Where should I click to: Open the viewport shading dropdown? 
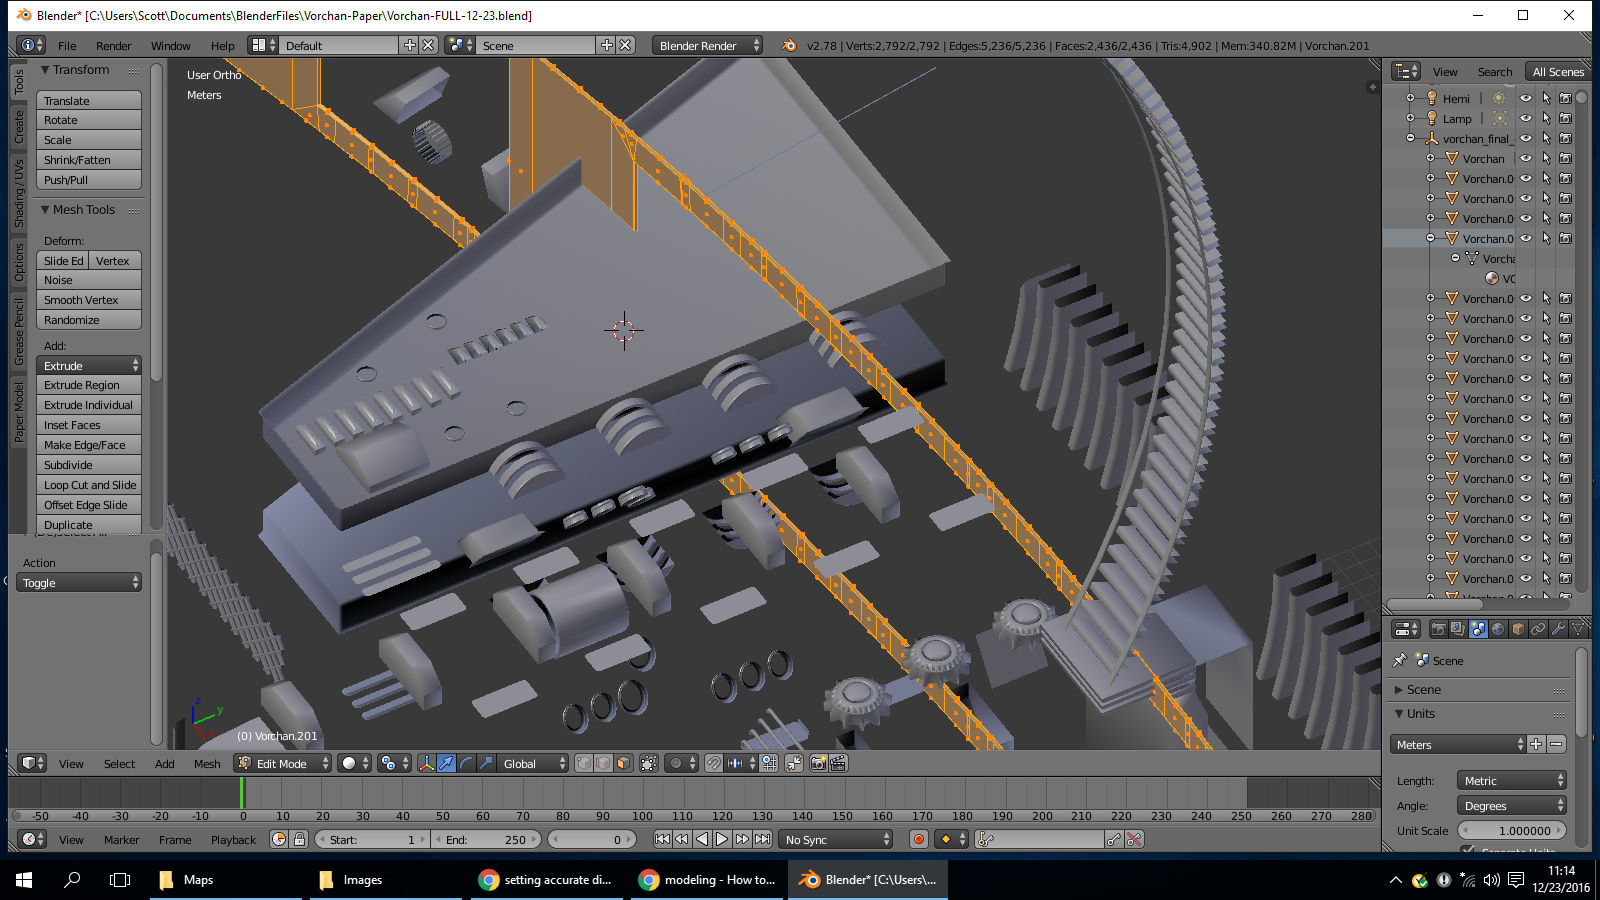pyautogui.click(x=355, y=763)
